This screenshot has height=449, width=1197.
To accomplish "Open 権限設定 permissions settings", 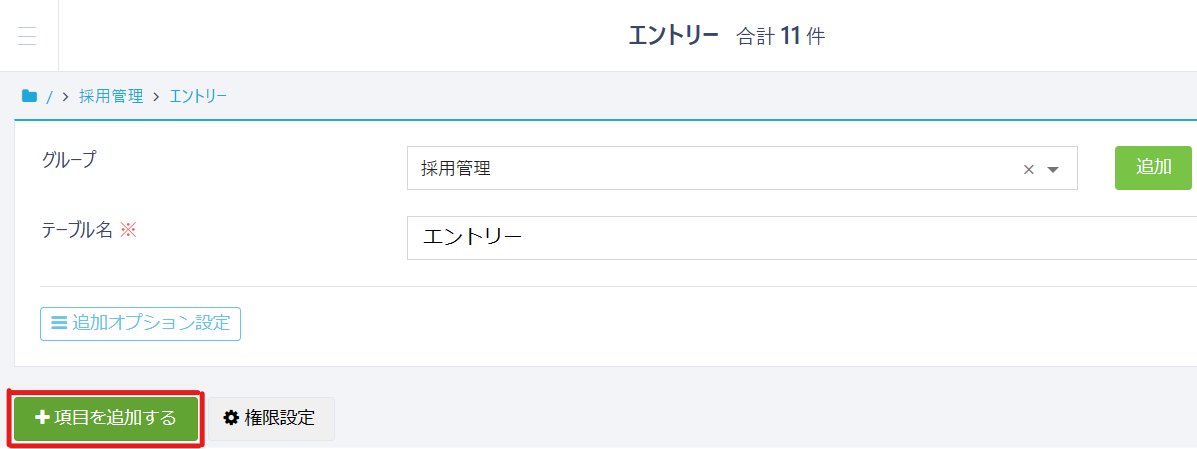I will tap(271, 418).
